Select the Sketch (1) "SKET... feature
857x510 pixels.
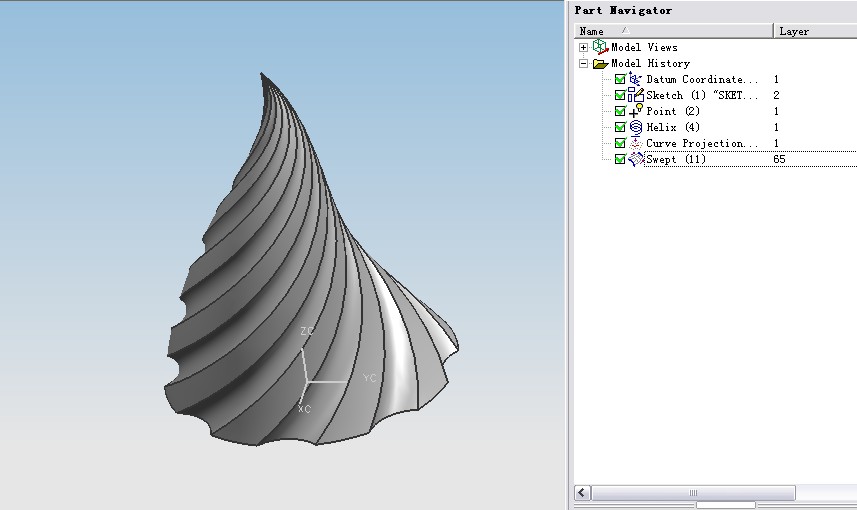coord(702,95)
